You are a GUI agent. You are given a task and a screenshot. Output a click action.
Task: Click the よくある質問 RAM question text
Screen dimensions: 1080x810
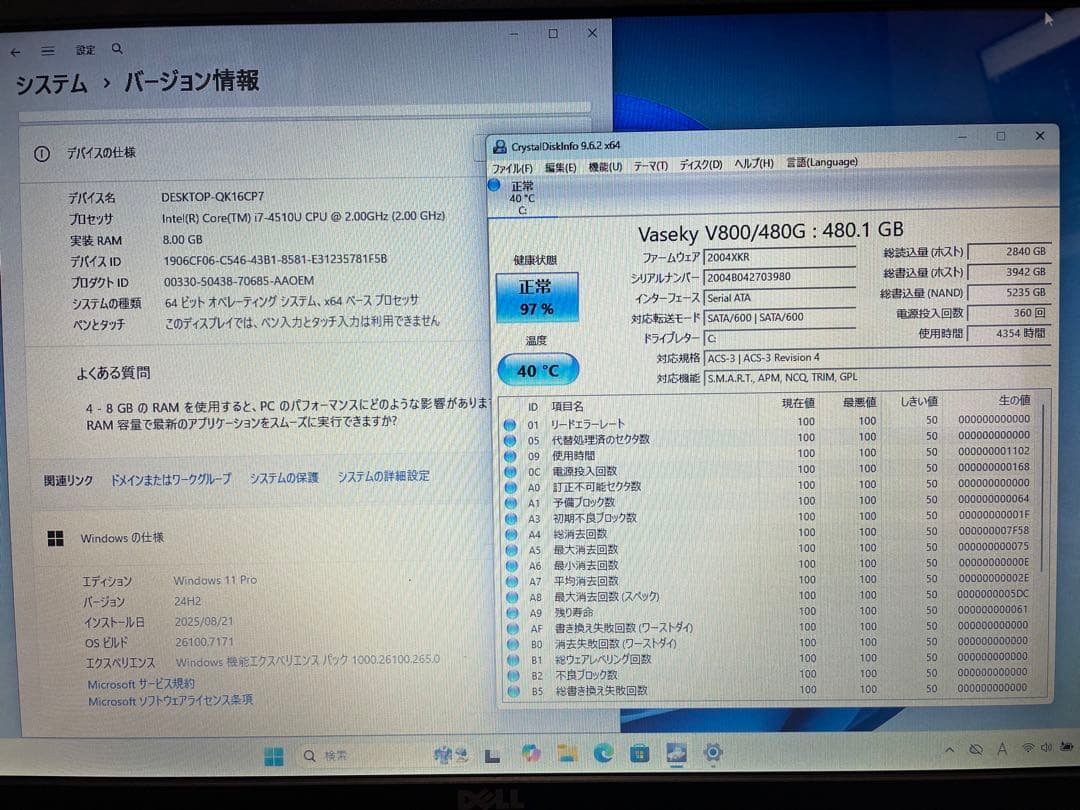pyautogui.click(x=288, y=415)
